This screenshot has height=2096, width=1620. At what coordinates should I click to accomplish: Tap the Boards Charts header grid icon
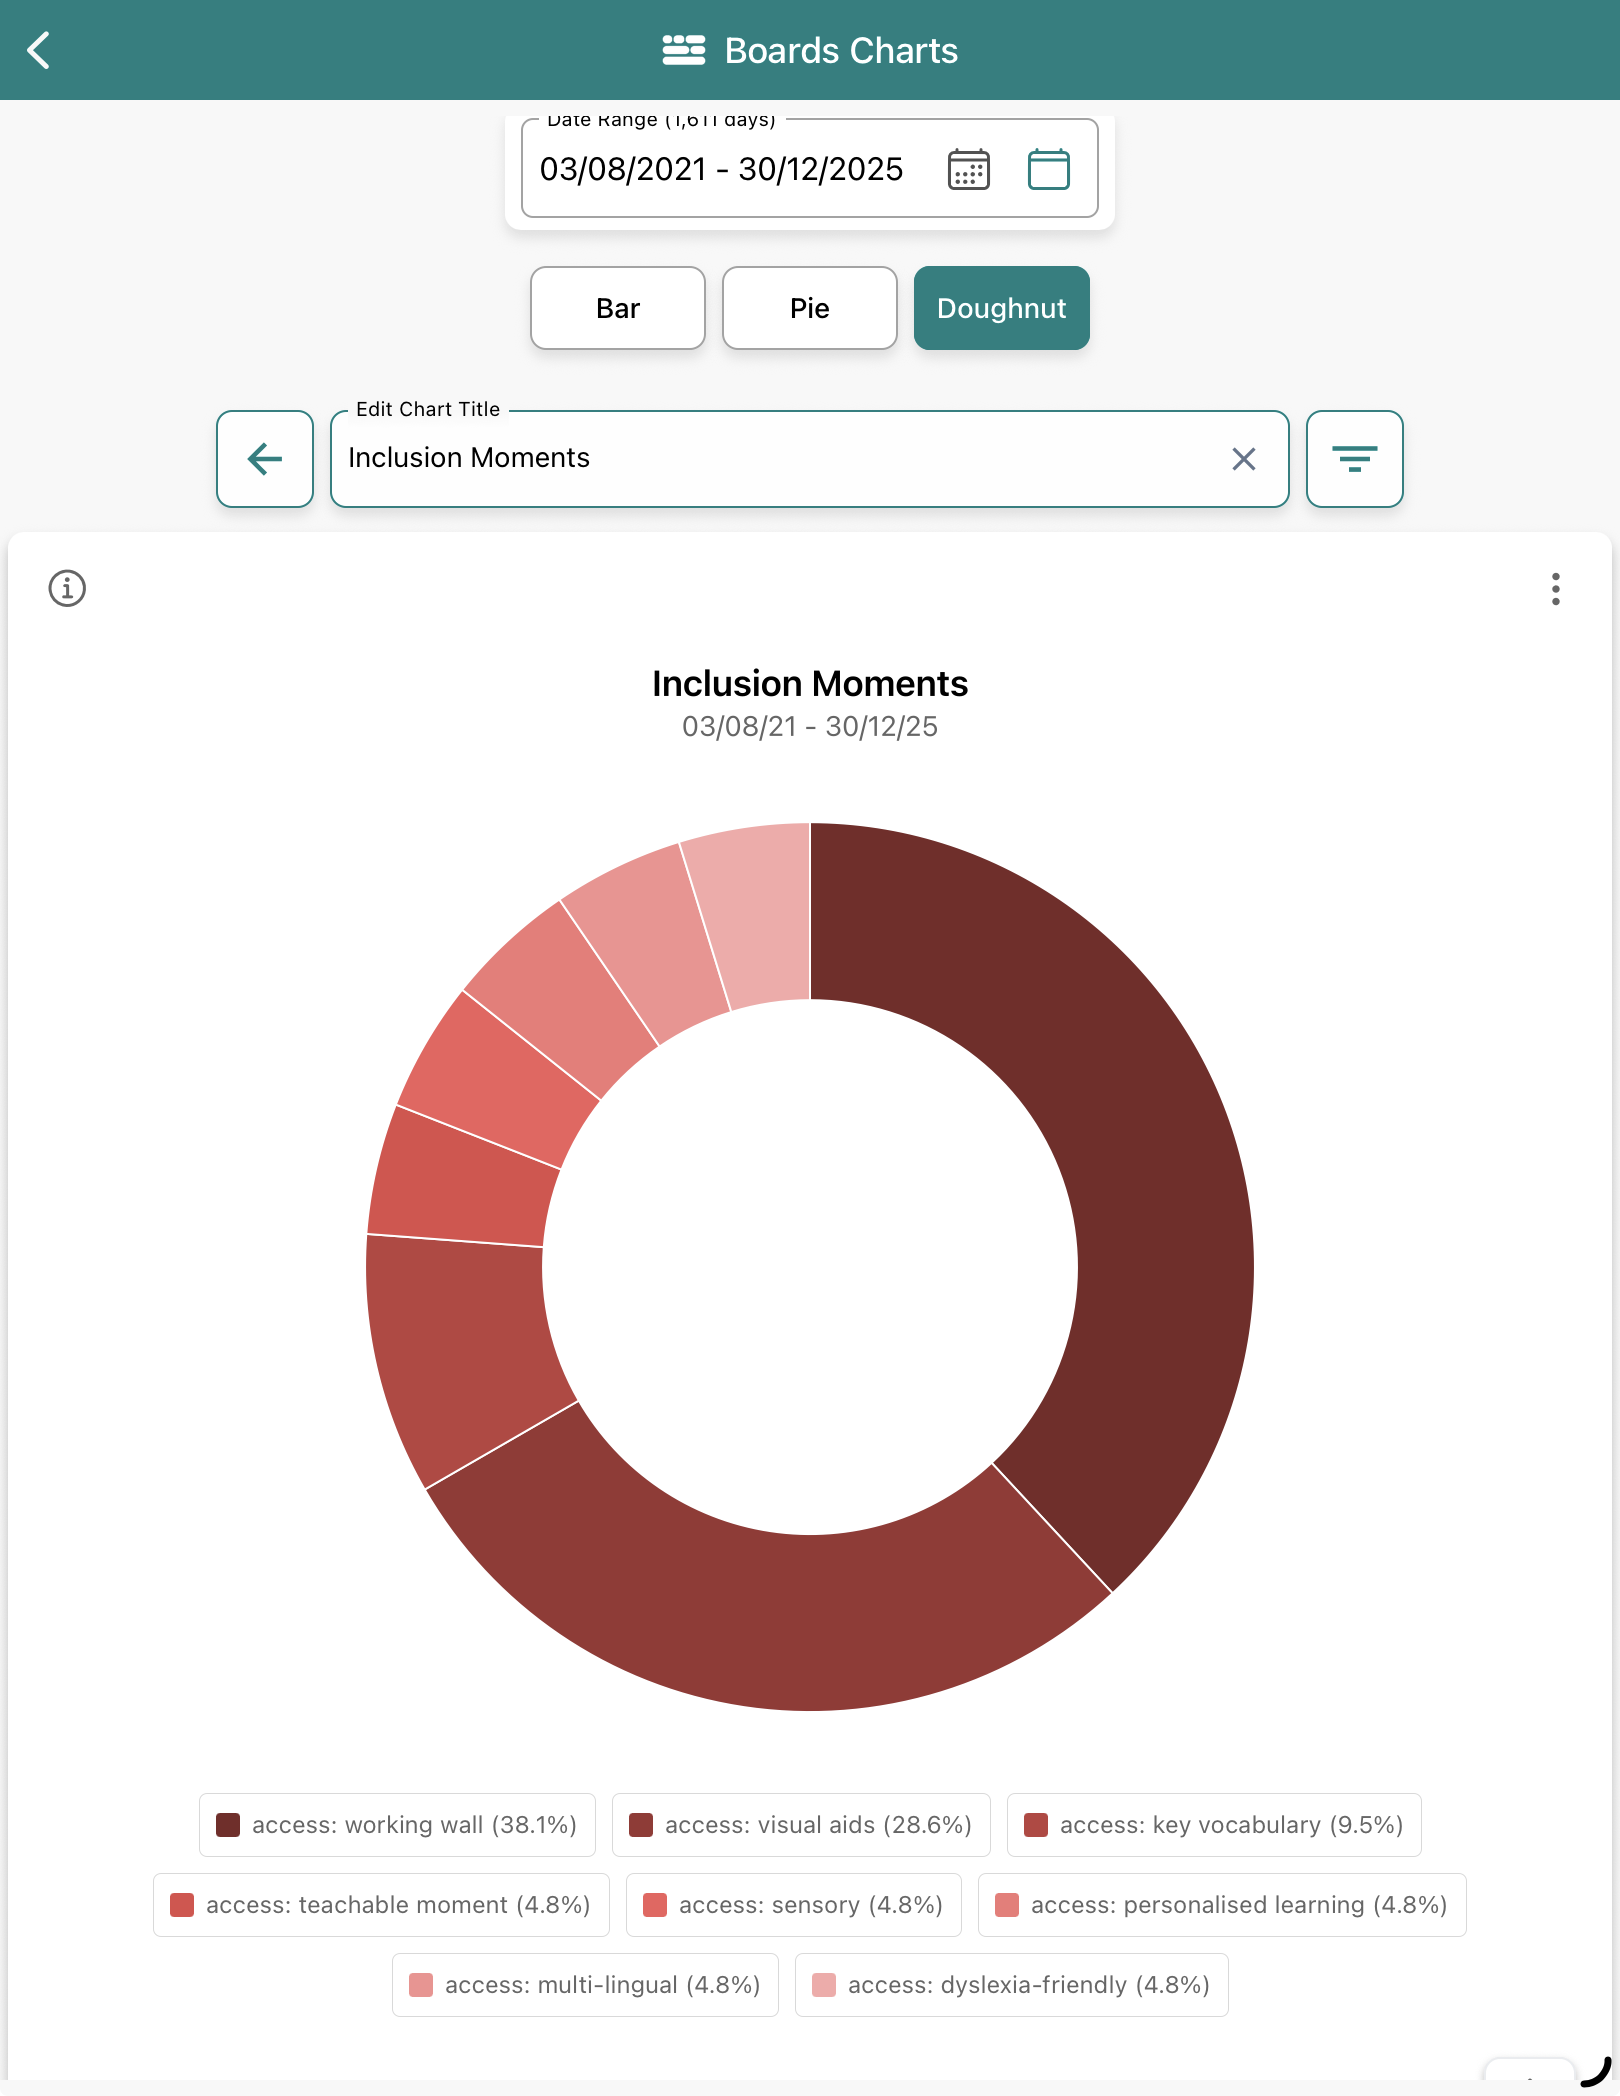pos(683,48)
